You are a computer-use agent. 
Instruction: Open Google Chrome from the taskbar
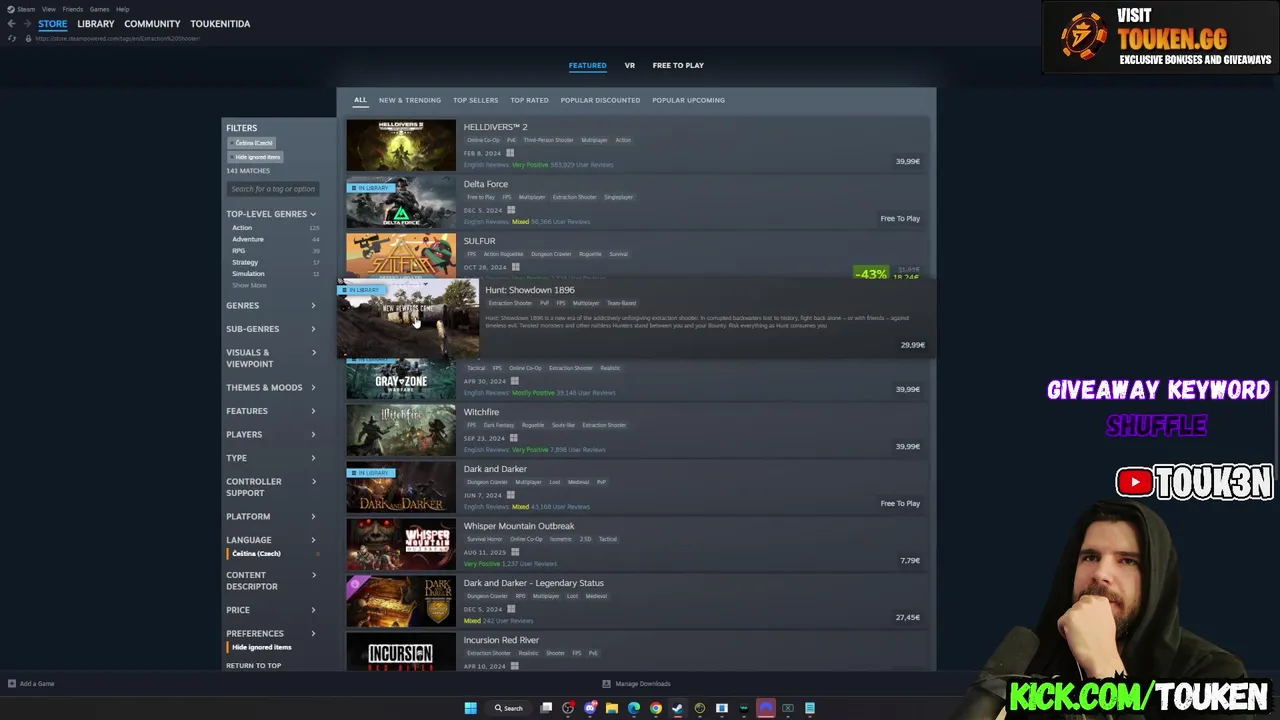pos(656,708)
